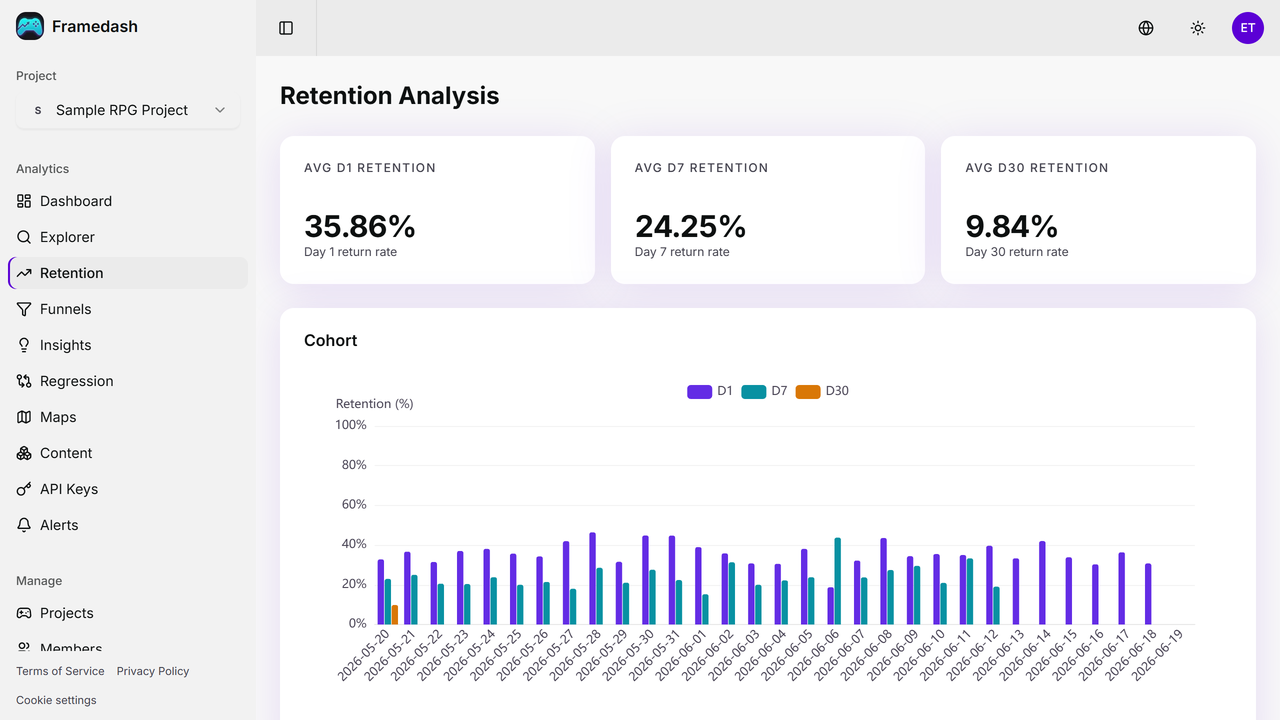Hide the D30 orange legend swatch

808,391
